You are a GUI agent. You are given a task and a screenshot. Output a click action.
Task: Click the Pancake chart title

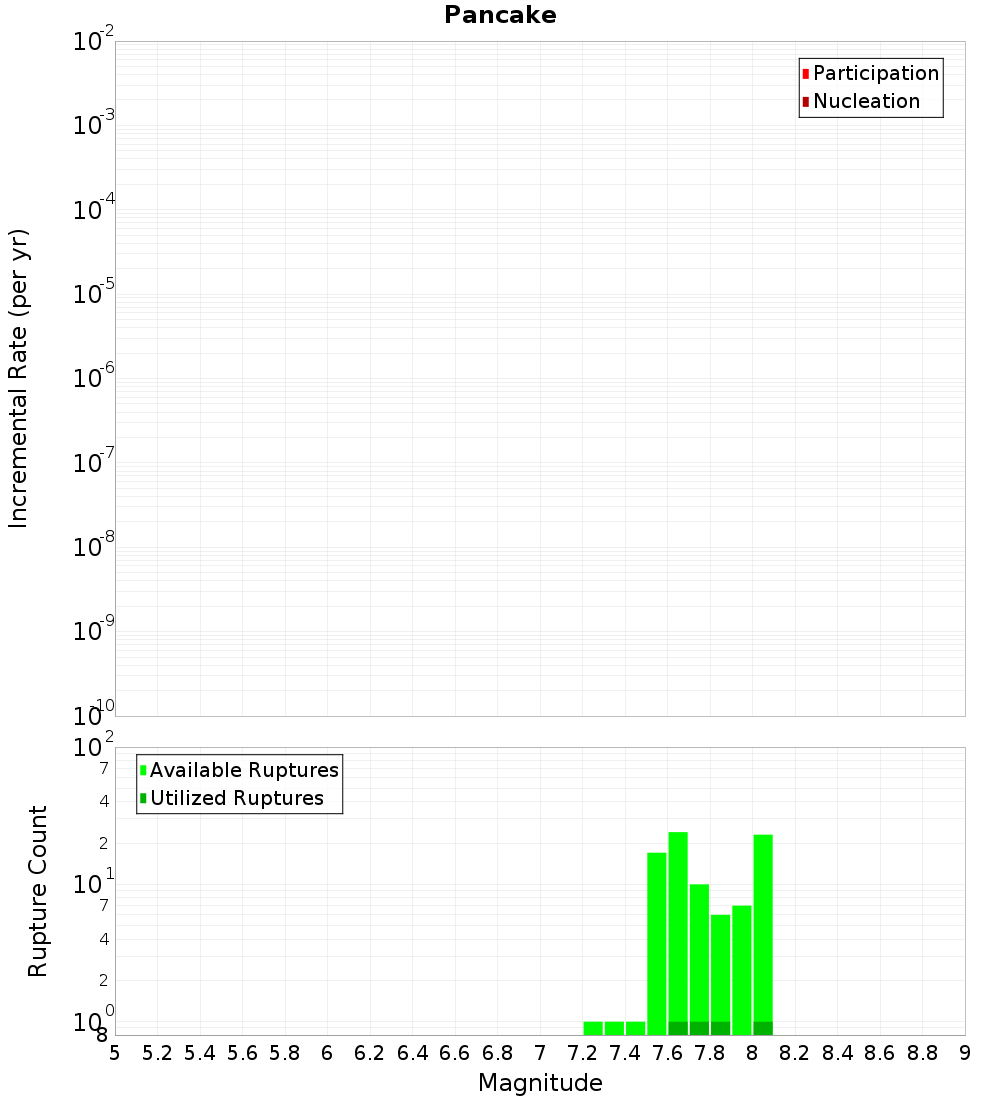[x=500, y=15]
